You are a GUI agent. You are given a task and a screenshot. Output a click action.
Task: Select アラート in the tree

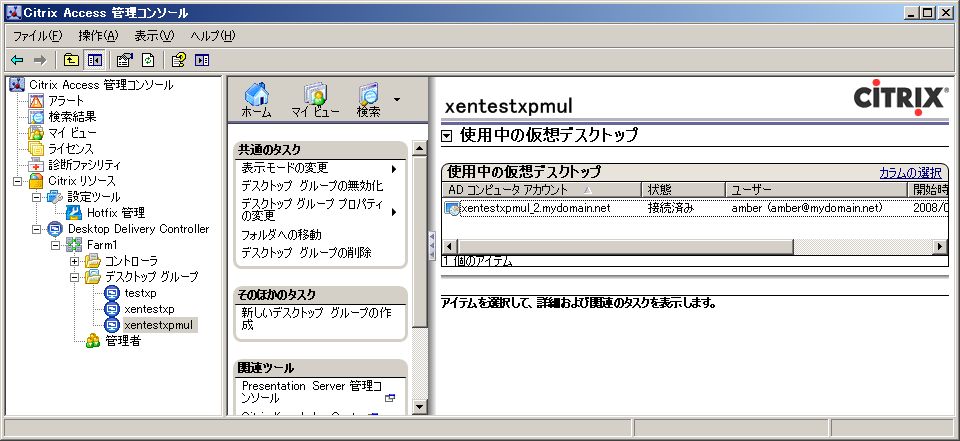[66, 101]
